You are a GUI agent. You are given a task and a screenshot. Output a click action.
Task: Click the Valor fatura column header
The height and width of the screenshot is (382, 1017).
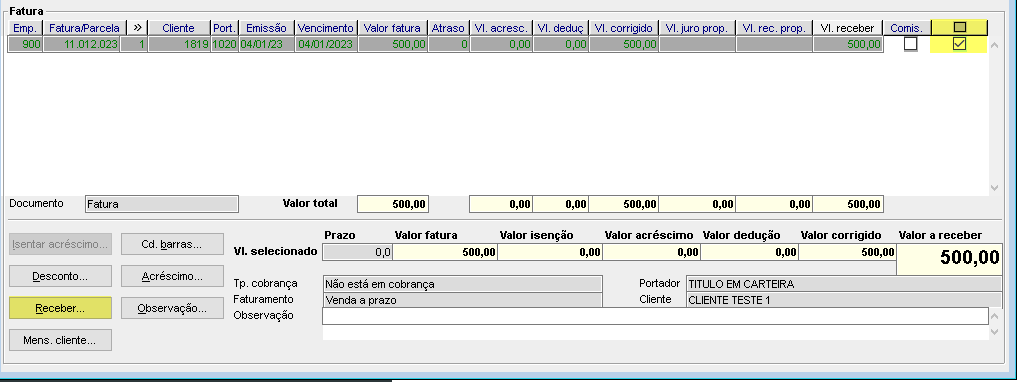point(392,28)
